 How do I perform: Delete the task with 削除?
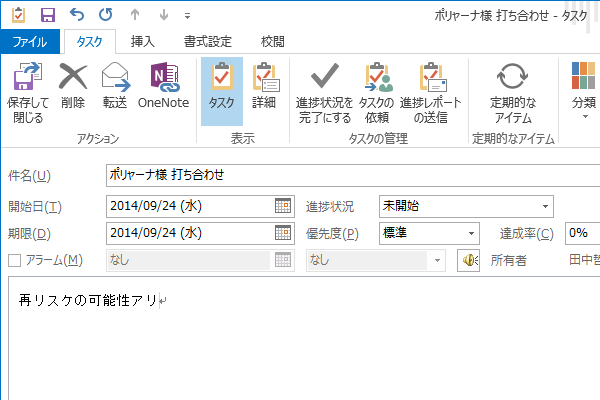[73, 85]
